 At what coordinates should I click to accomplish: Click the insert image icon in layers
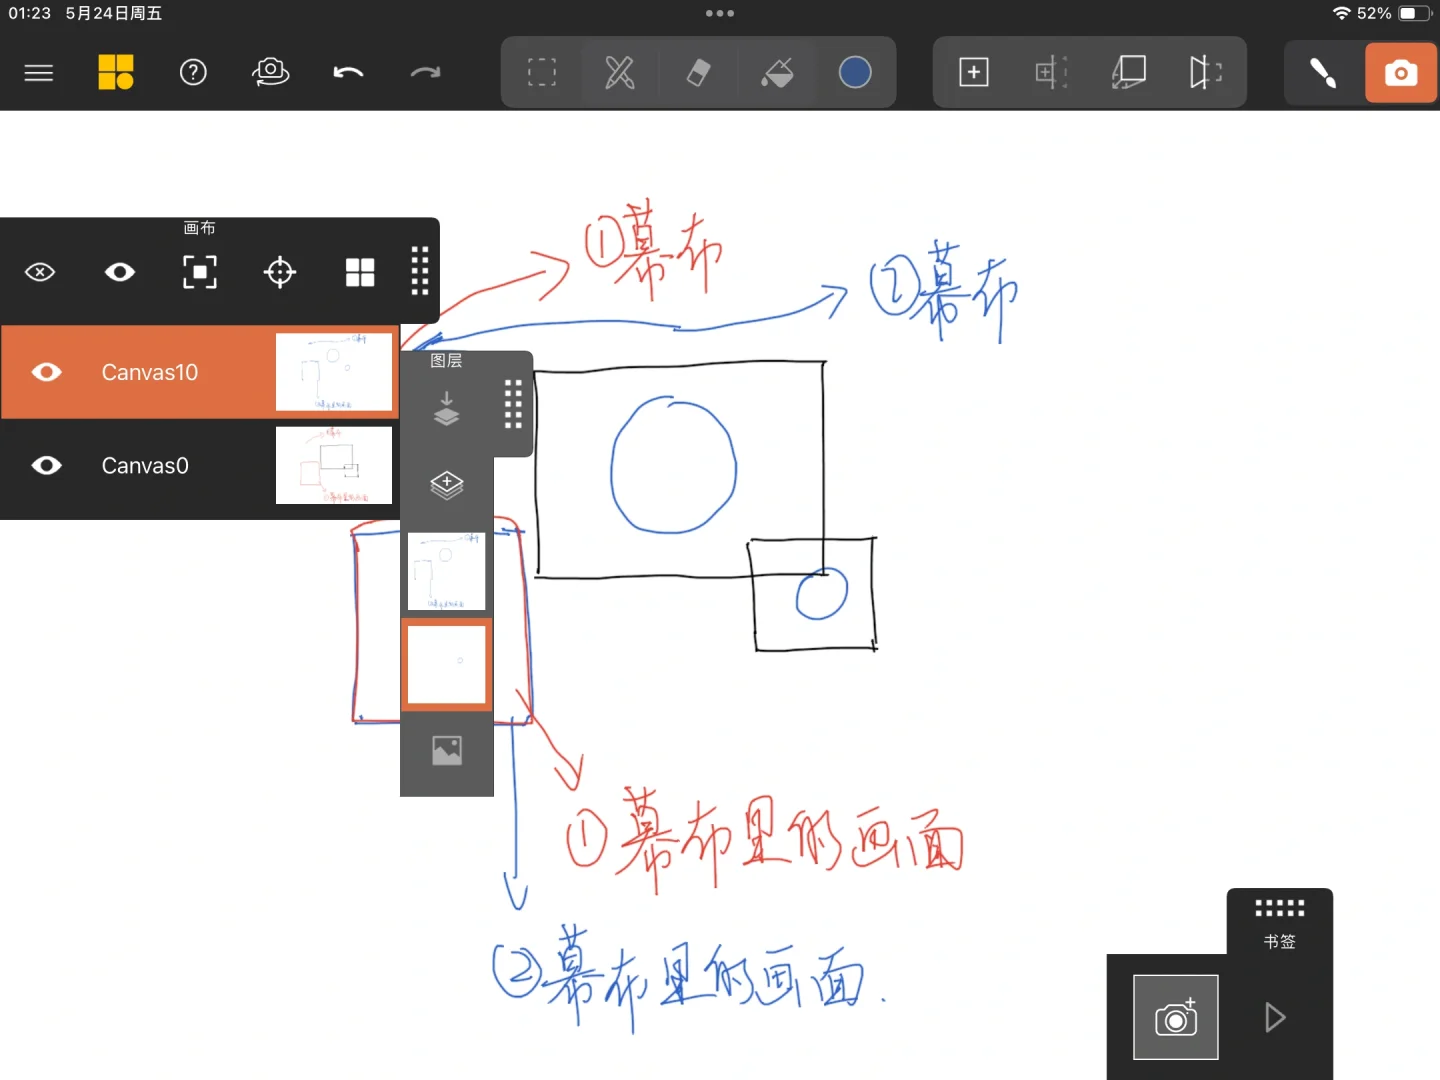click(x=447, y=750)
